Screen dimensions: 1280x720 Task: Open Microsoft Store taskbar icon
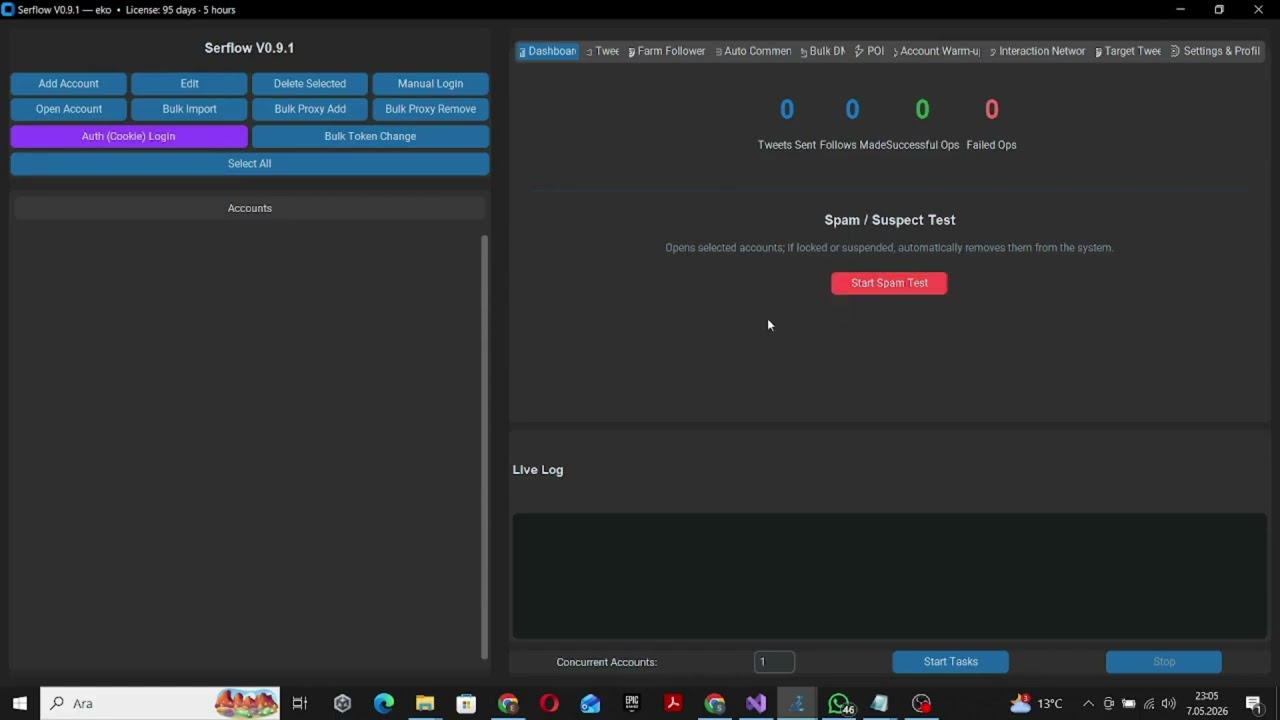466,703
